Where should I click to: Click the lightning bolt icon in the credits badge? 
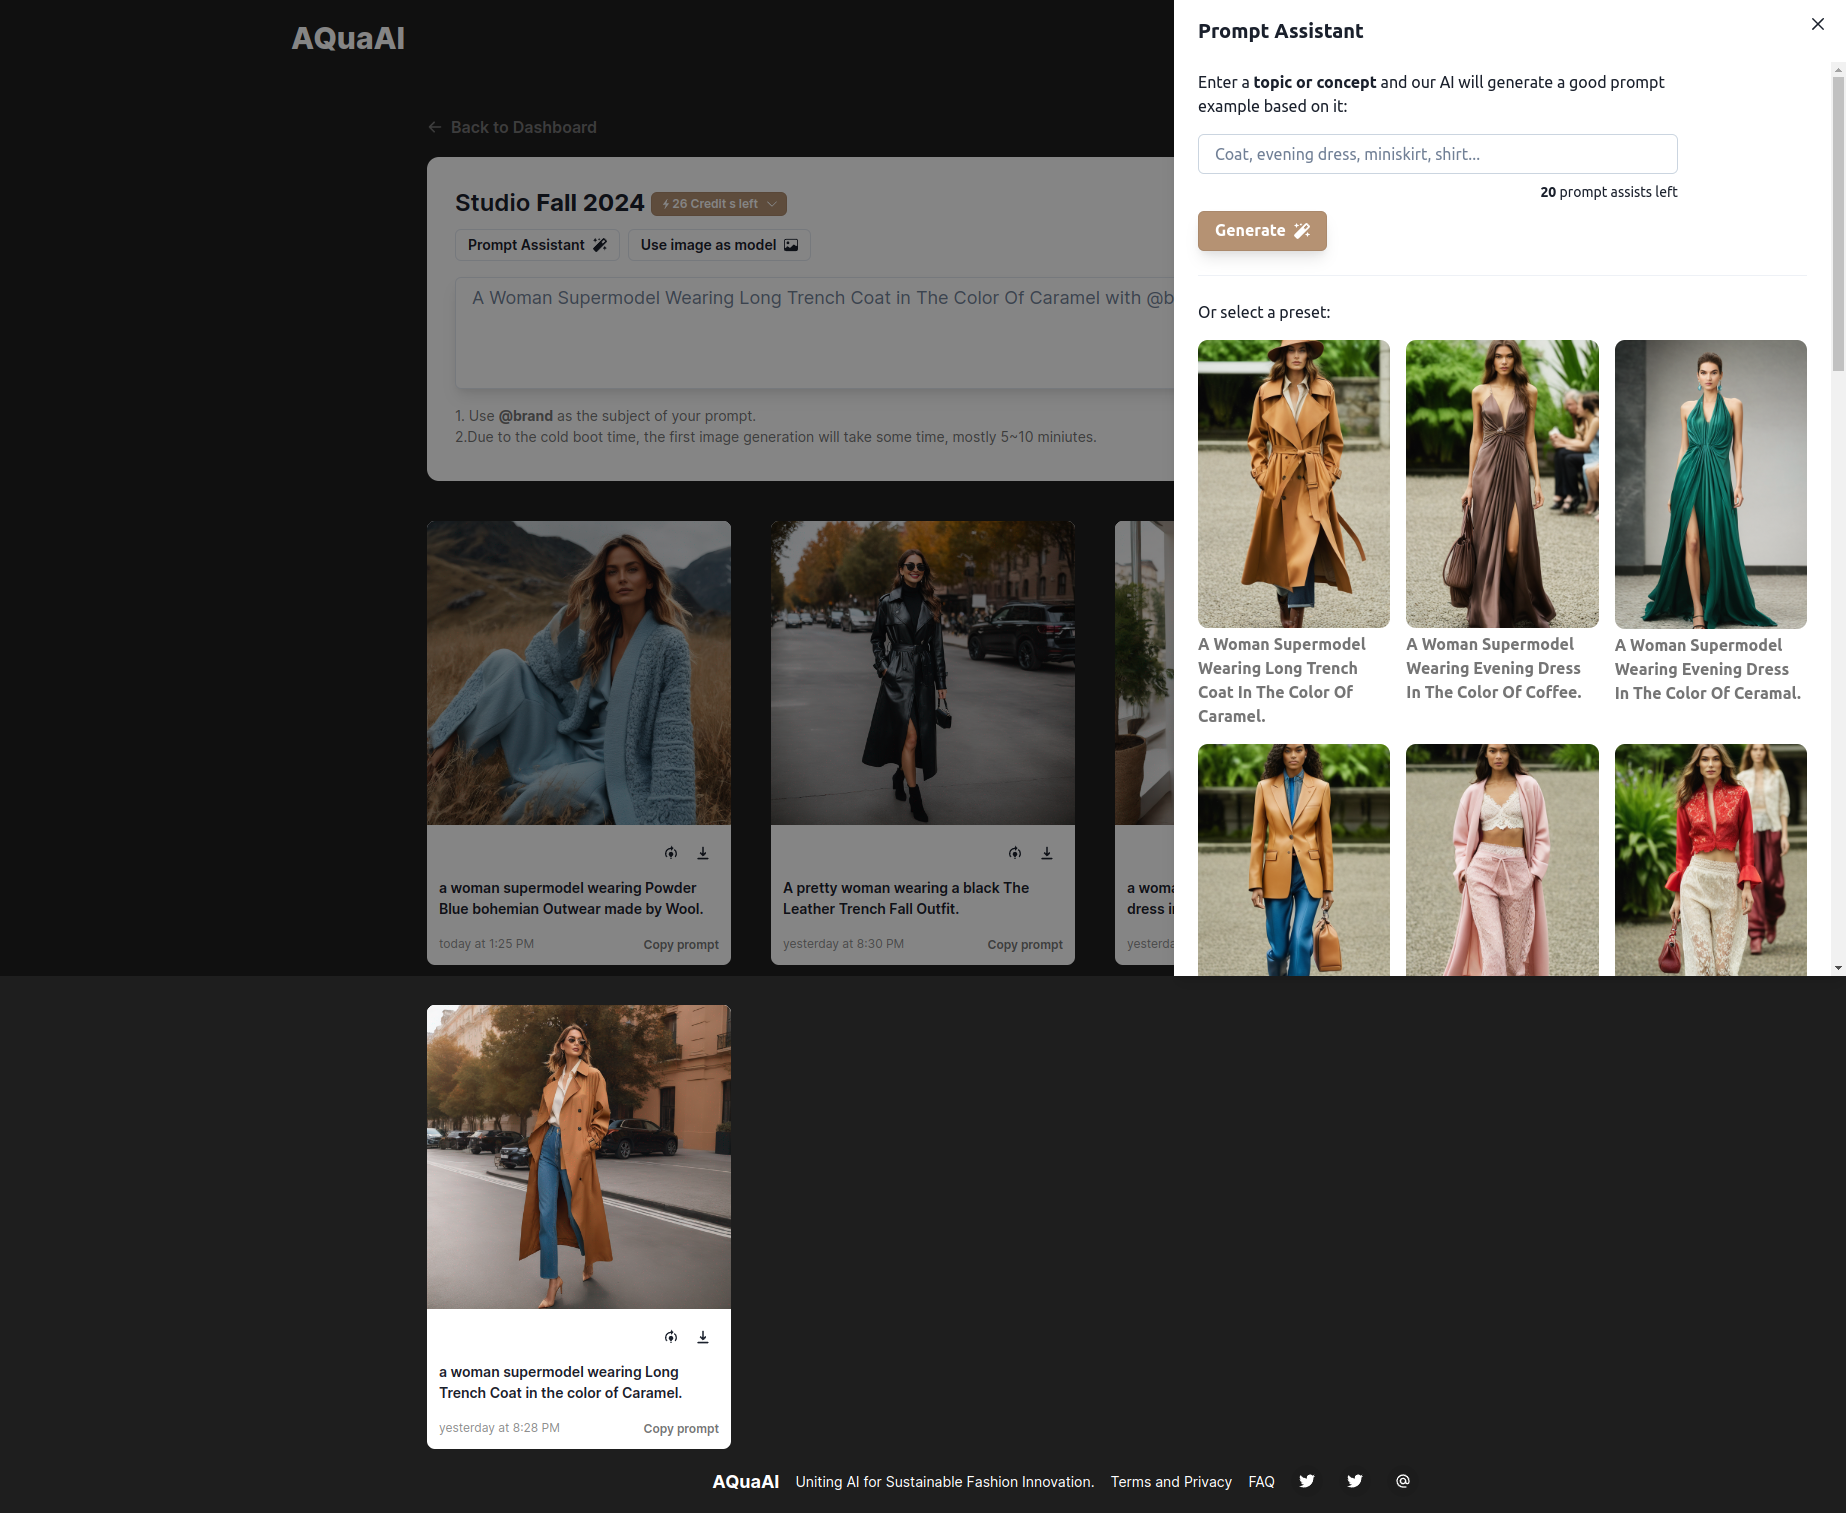click(x=666, y=204)
